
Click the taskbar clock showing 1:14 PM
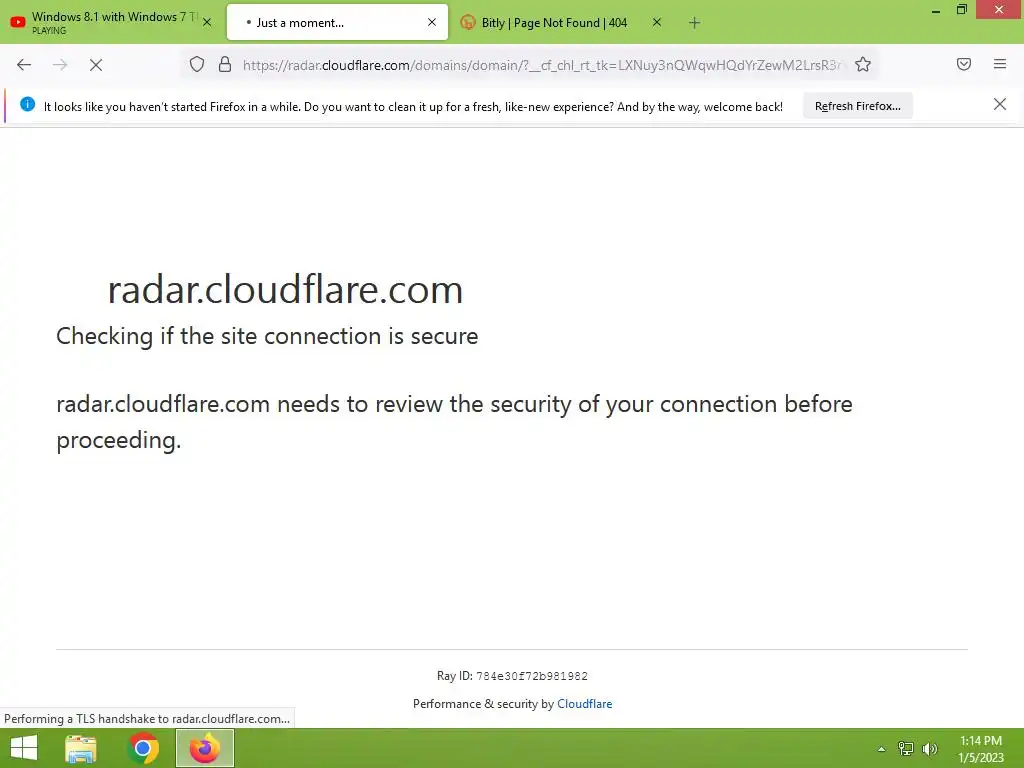pyautogui.click(x=981, y=748)
